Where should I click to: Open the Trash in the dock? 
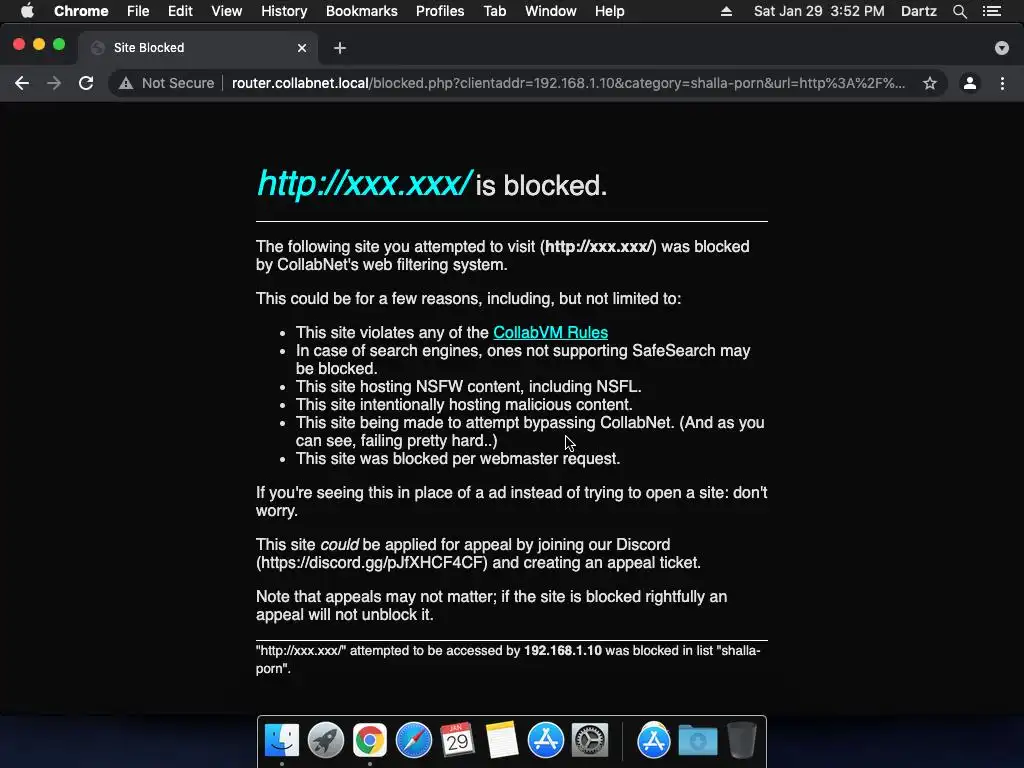(x=741, y=741)
